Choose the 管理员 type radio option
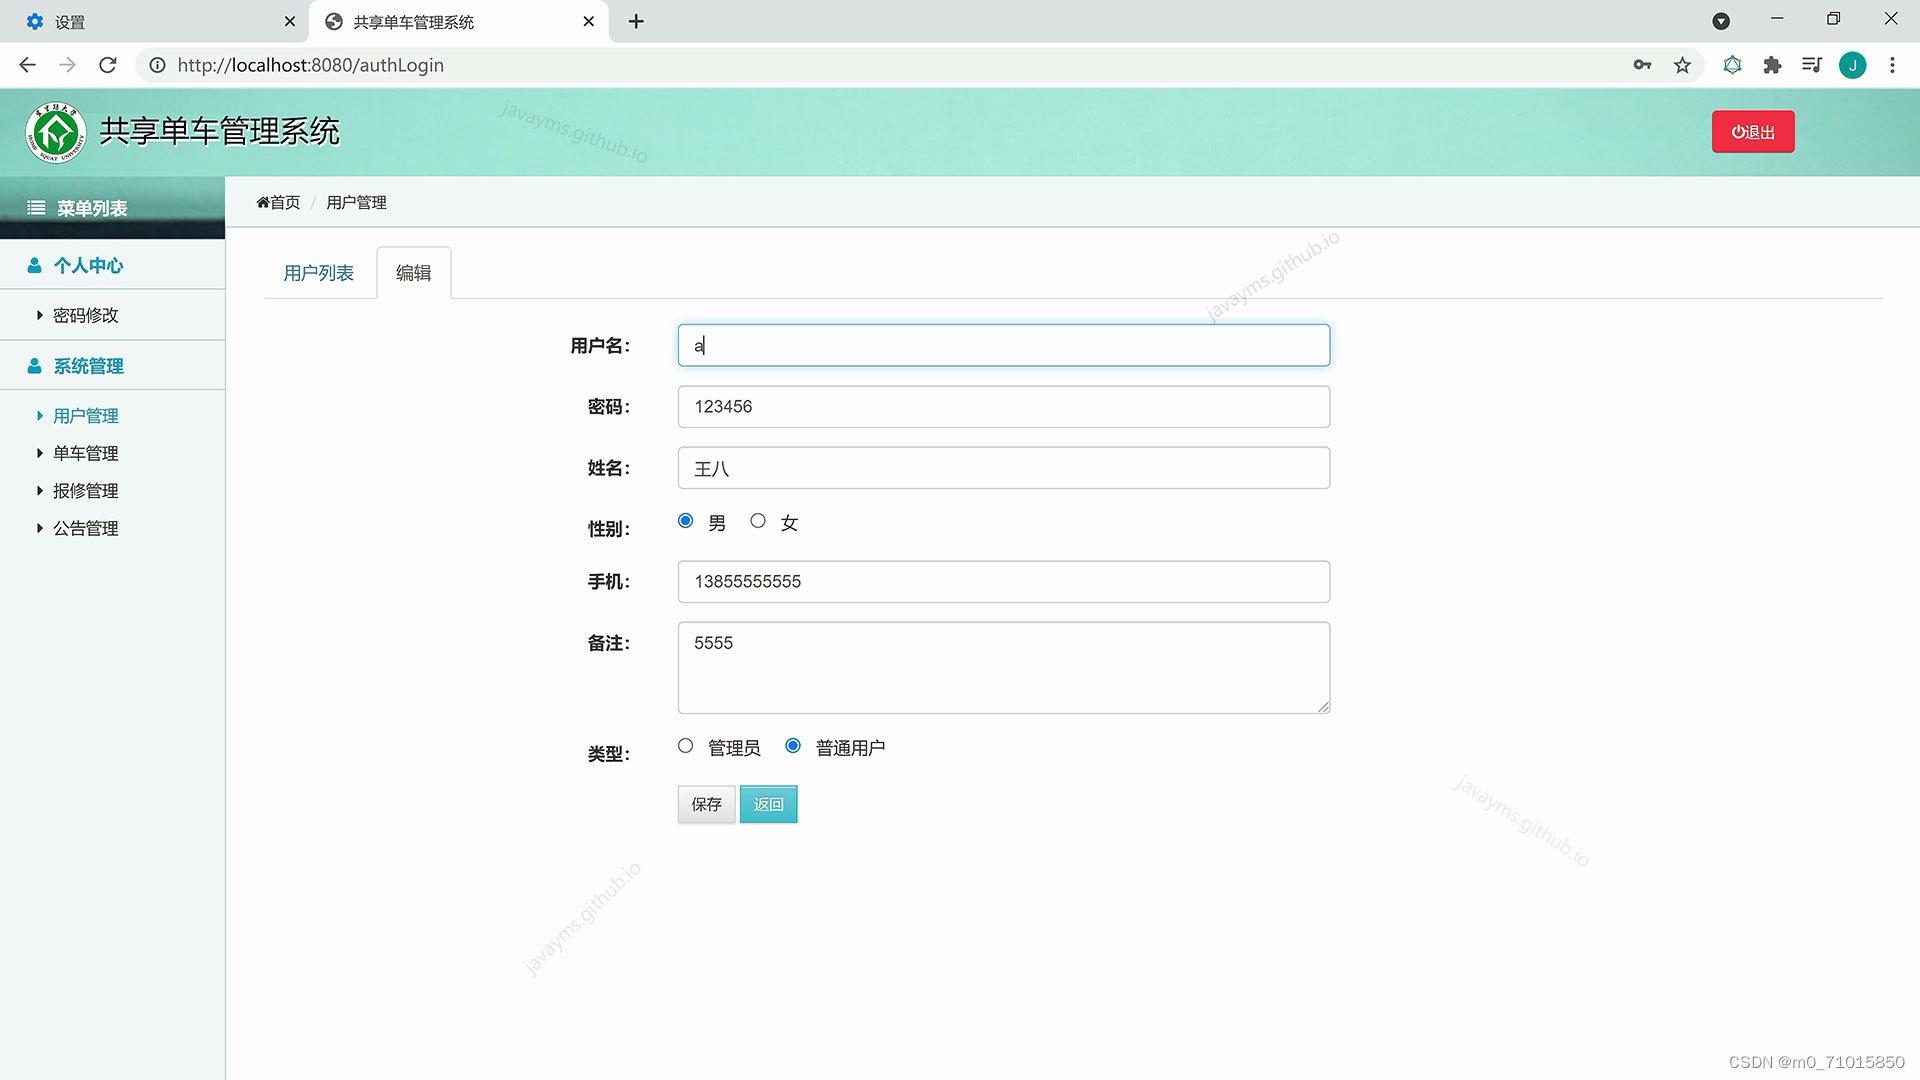The width and height of the screenshot is (1920, 1080). [685, 746]
